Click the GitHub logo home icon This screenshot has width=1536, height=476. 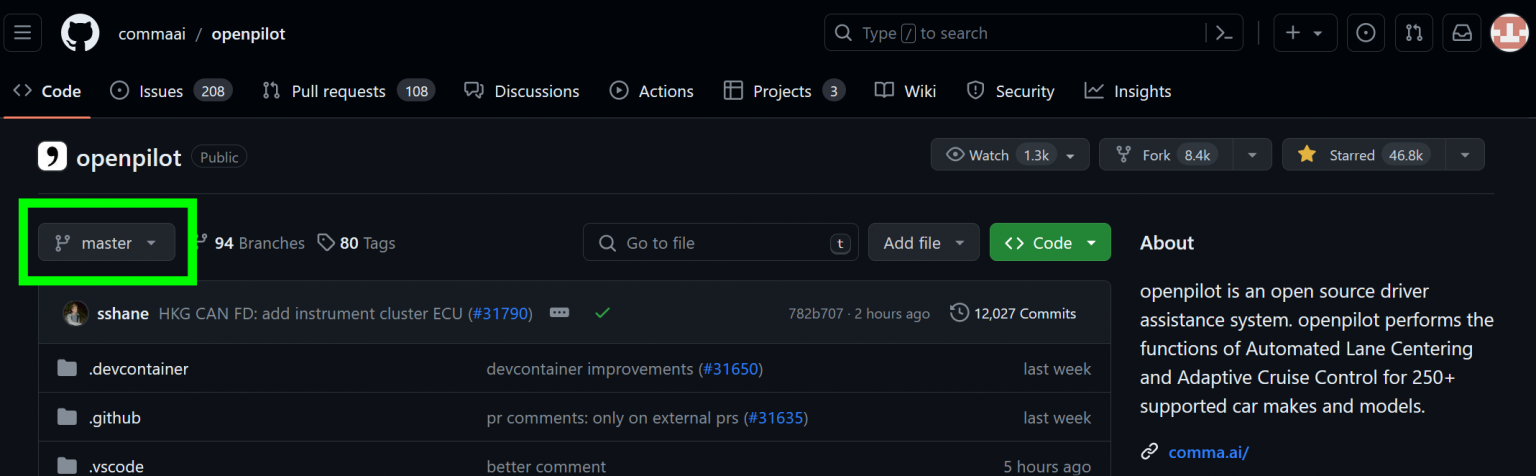pyautogui.click(x=80, y=33)
